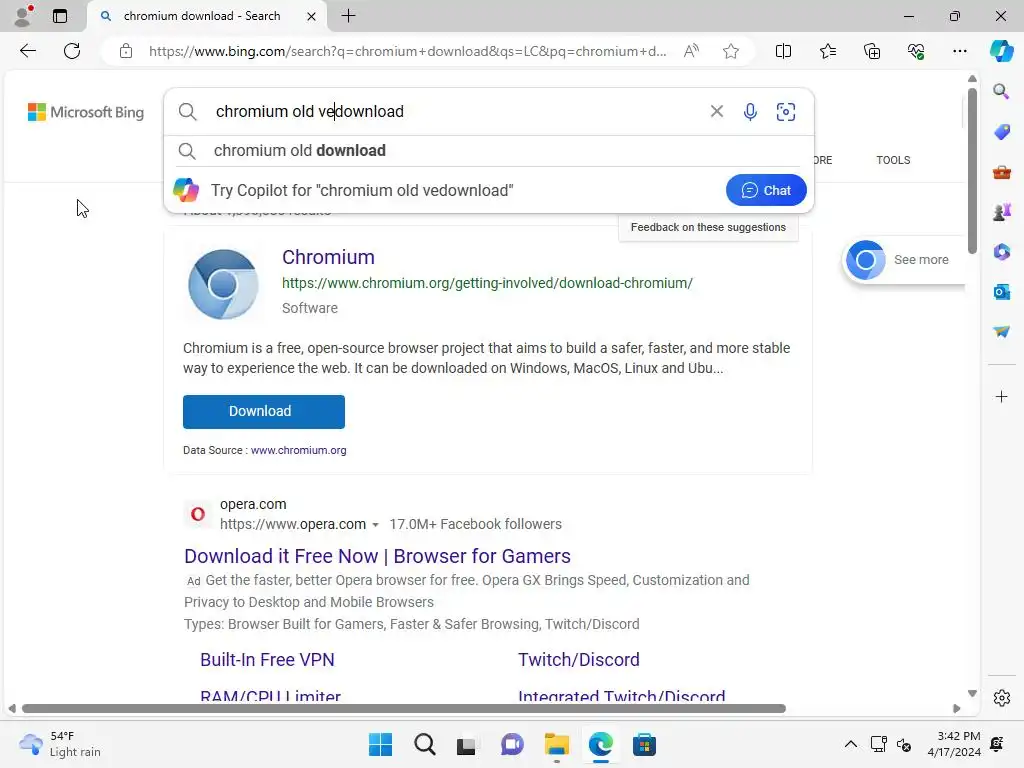Click the address bar URL

point(408,51)
